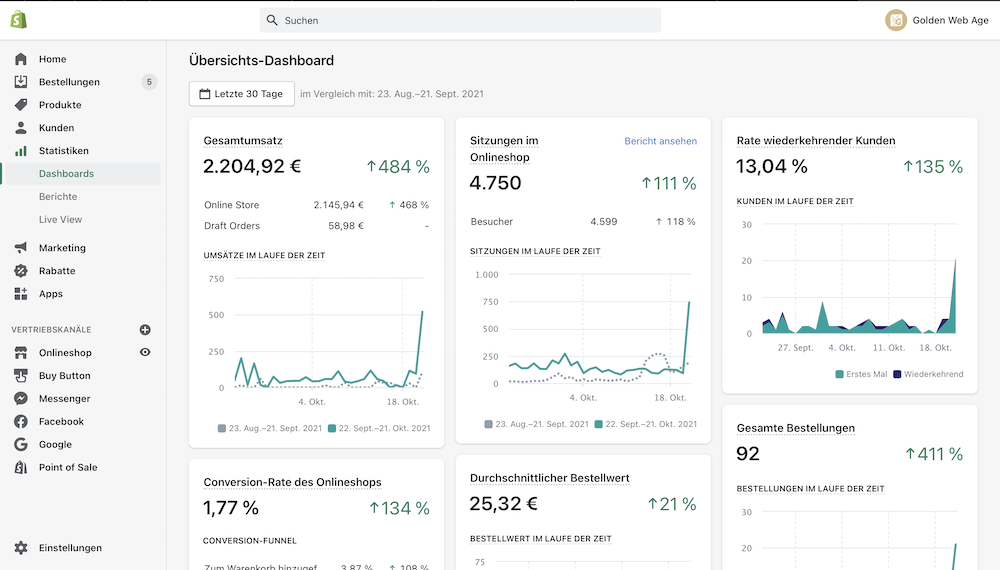The height and width of the screenshot is (570, 1000).
Task: Click Rate wiederkehrender Kunden title
Action: tap(816, 141)
